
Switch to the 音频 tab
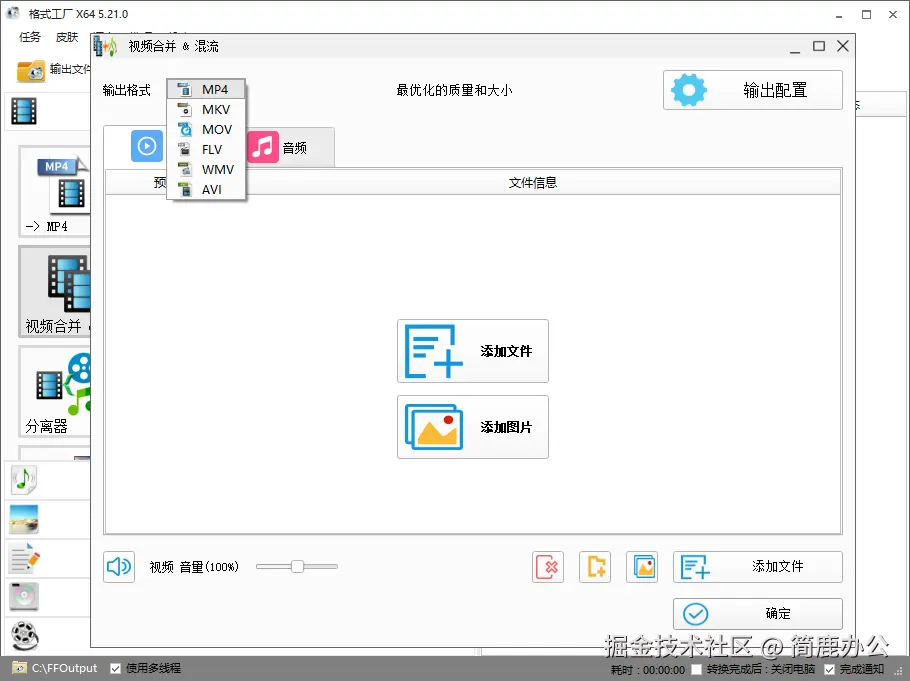click(291, 147)
